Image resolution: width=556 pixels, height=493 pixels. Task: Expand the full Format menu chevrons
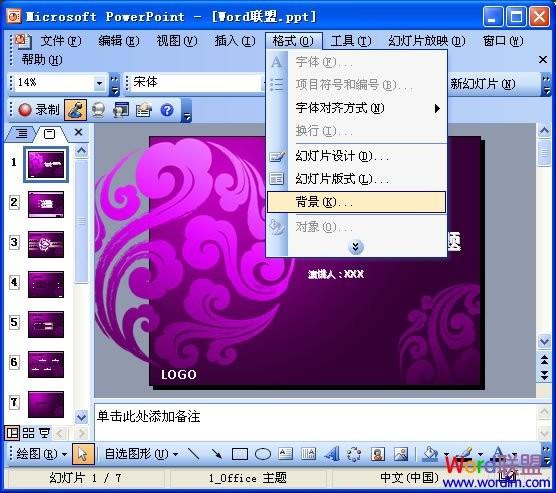click(356, 246)
